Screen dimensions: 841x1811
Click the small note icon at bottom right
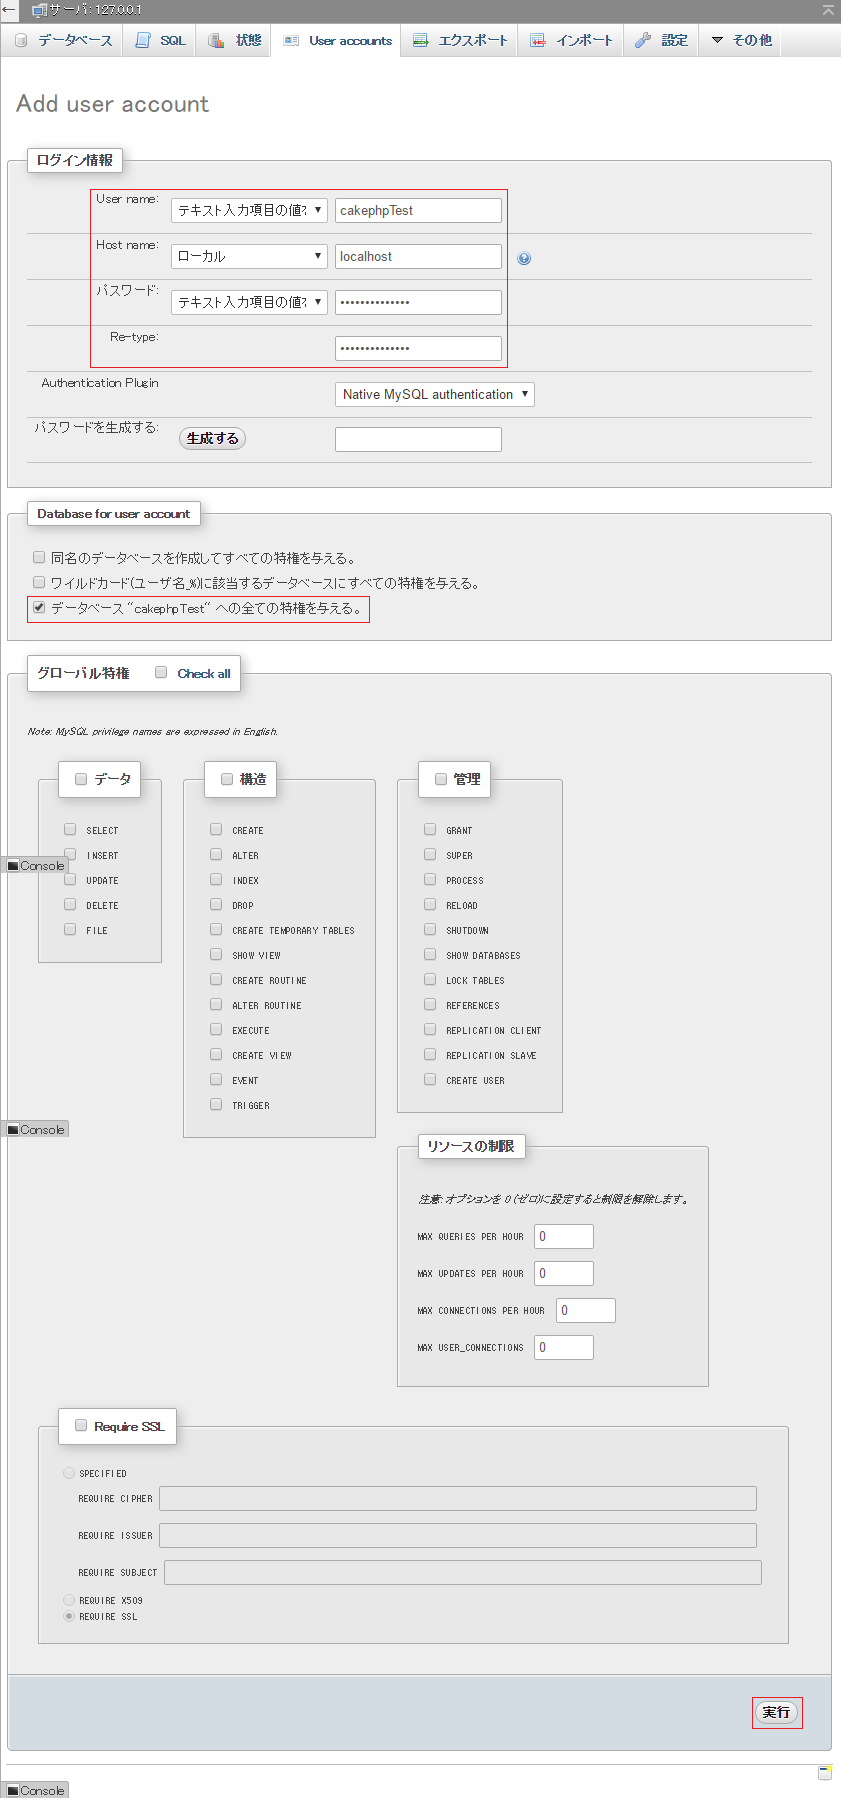[825, 1773]
